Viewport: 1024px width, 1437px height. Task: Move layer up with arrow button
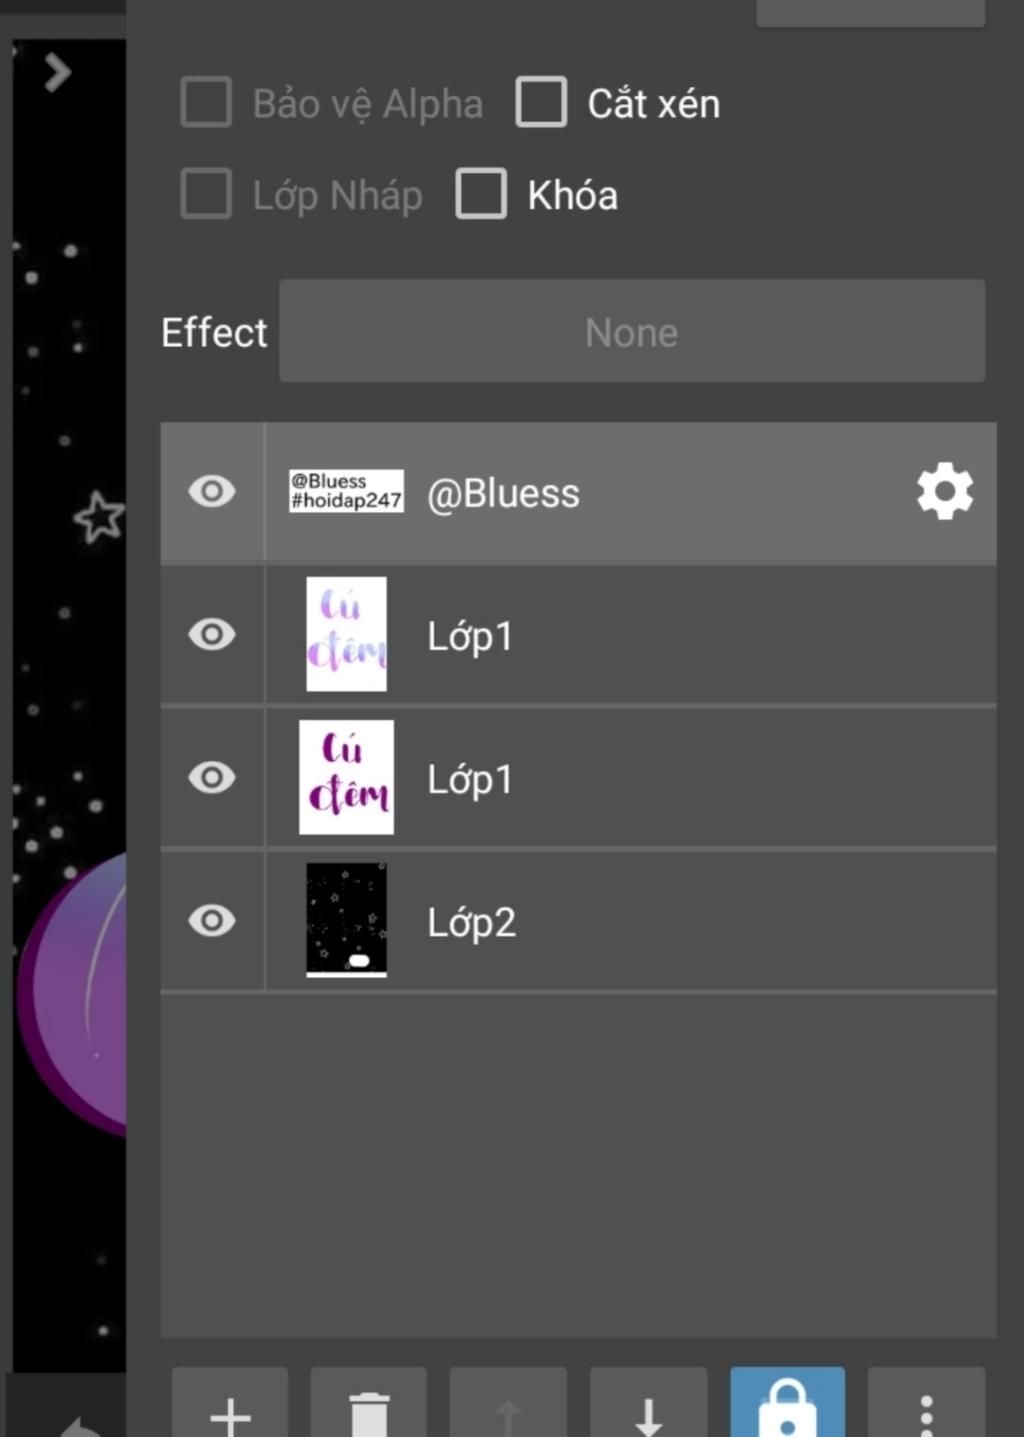pyautogui.click(x=508, y=1405)
